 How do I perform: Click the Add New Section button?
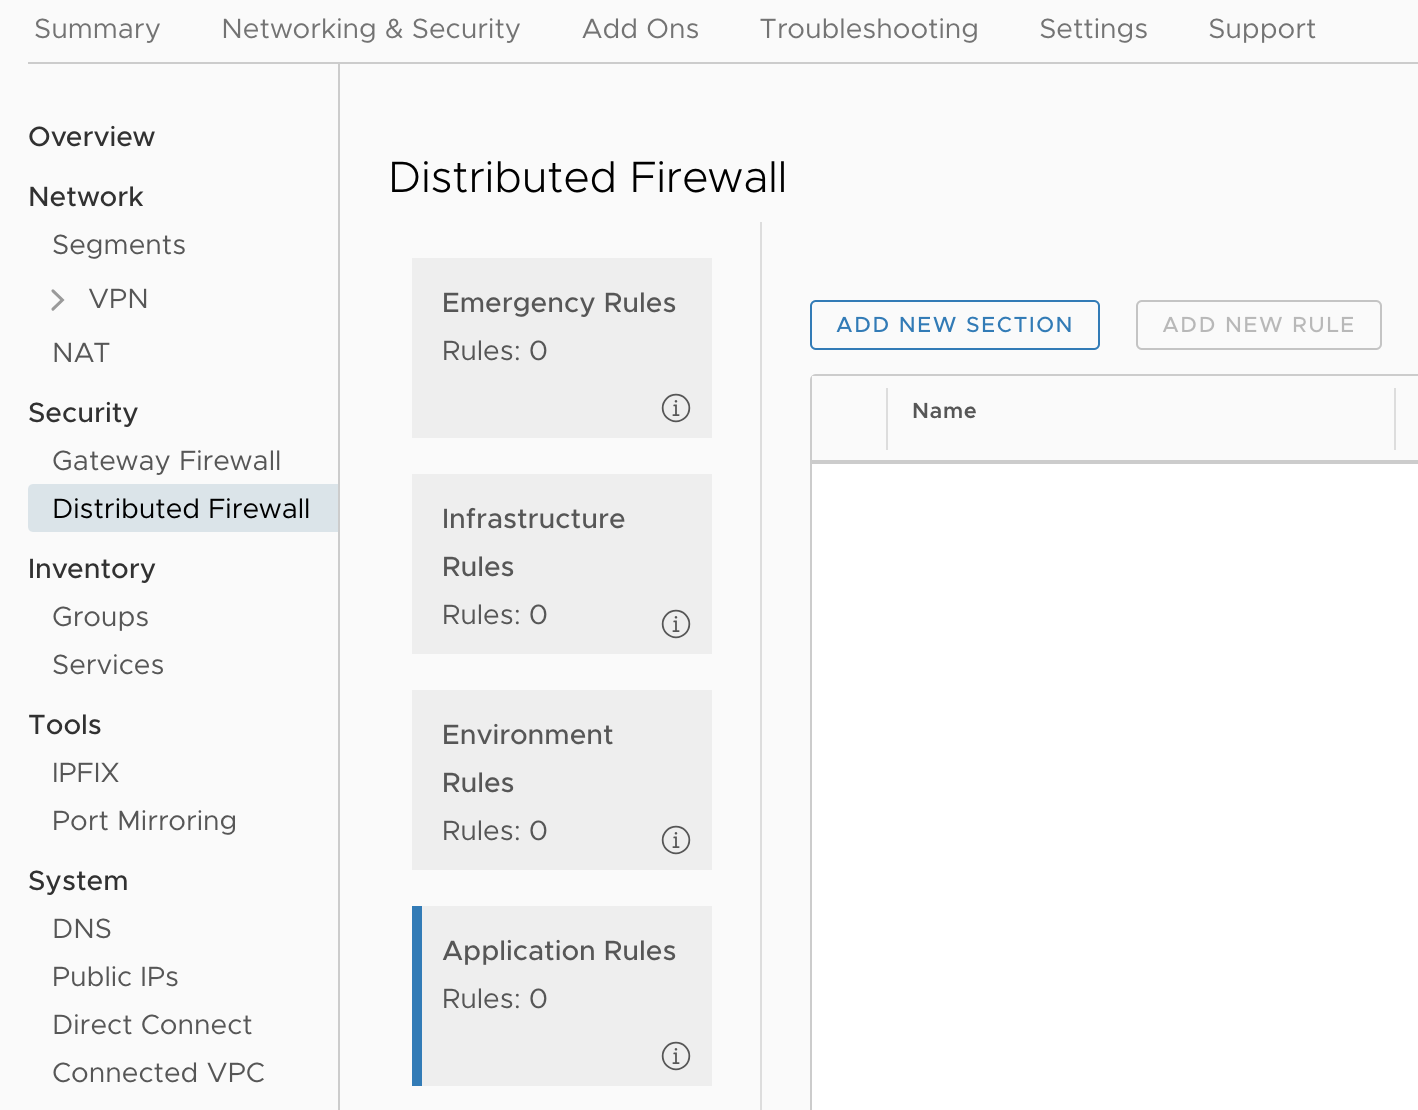click(954, 325)
